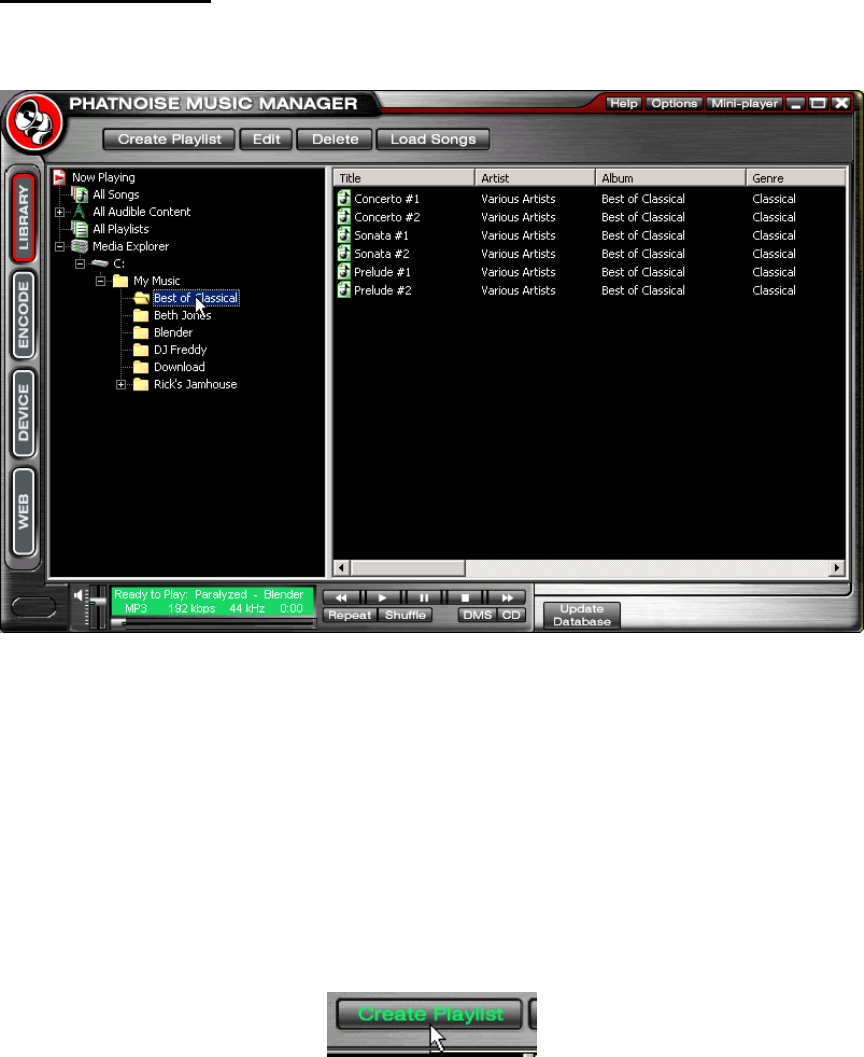Viewport: 864px width, 1057px height.
Task: Click the green Create Playlist button below
Action: [430, 1014]
